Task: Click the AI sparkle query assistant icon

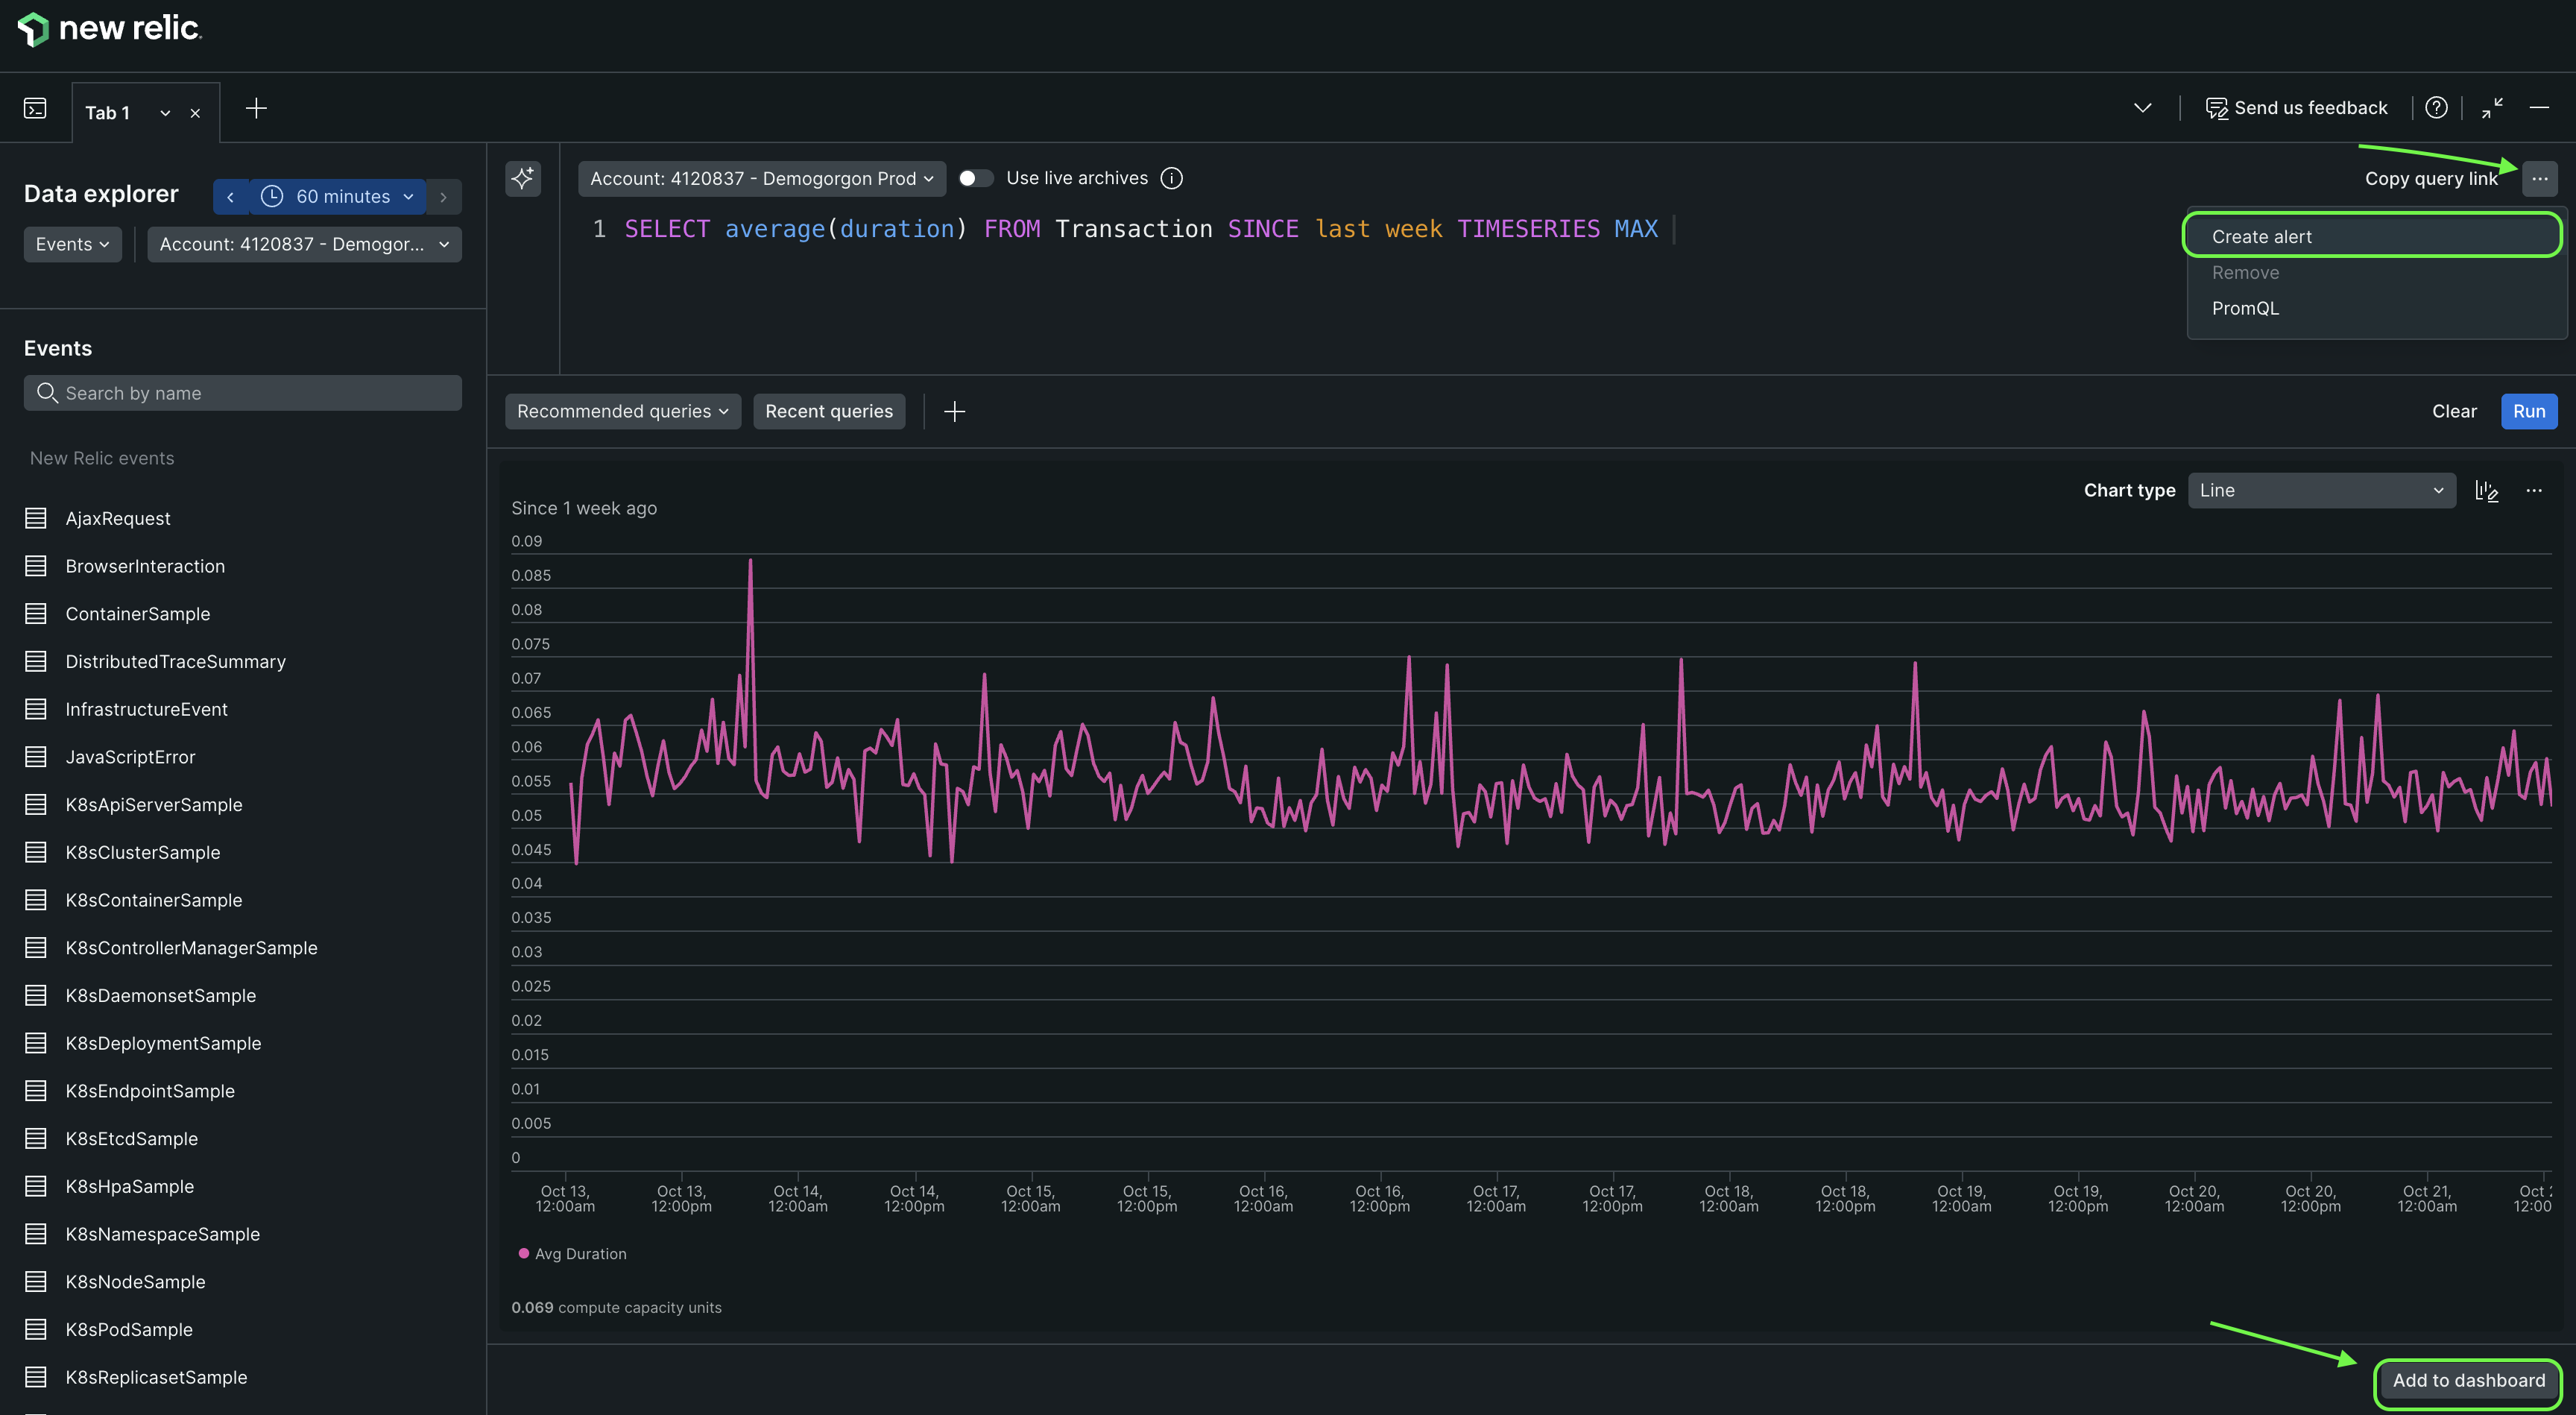Action: [522, 178]
